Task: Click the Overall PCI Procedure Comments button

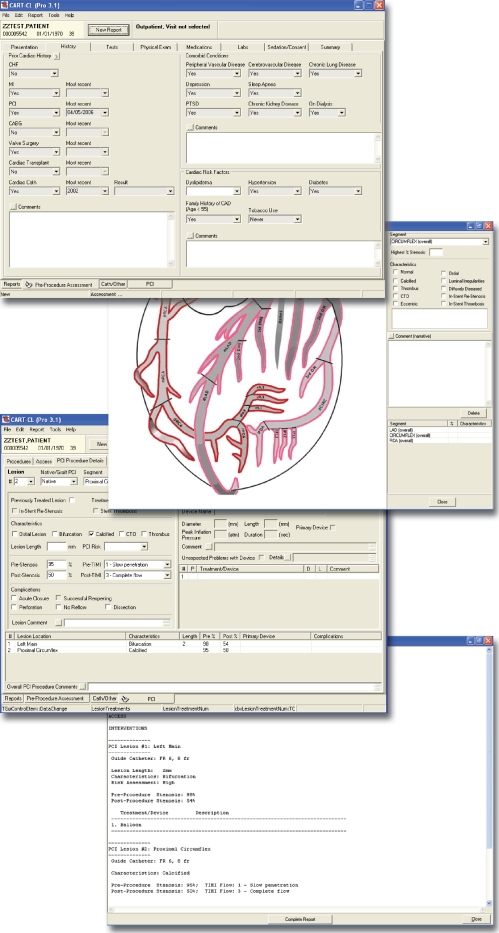Action: click(83, 686)
